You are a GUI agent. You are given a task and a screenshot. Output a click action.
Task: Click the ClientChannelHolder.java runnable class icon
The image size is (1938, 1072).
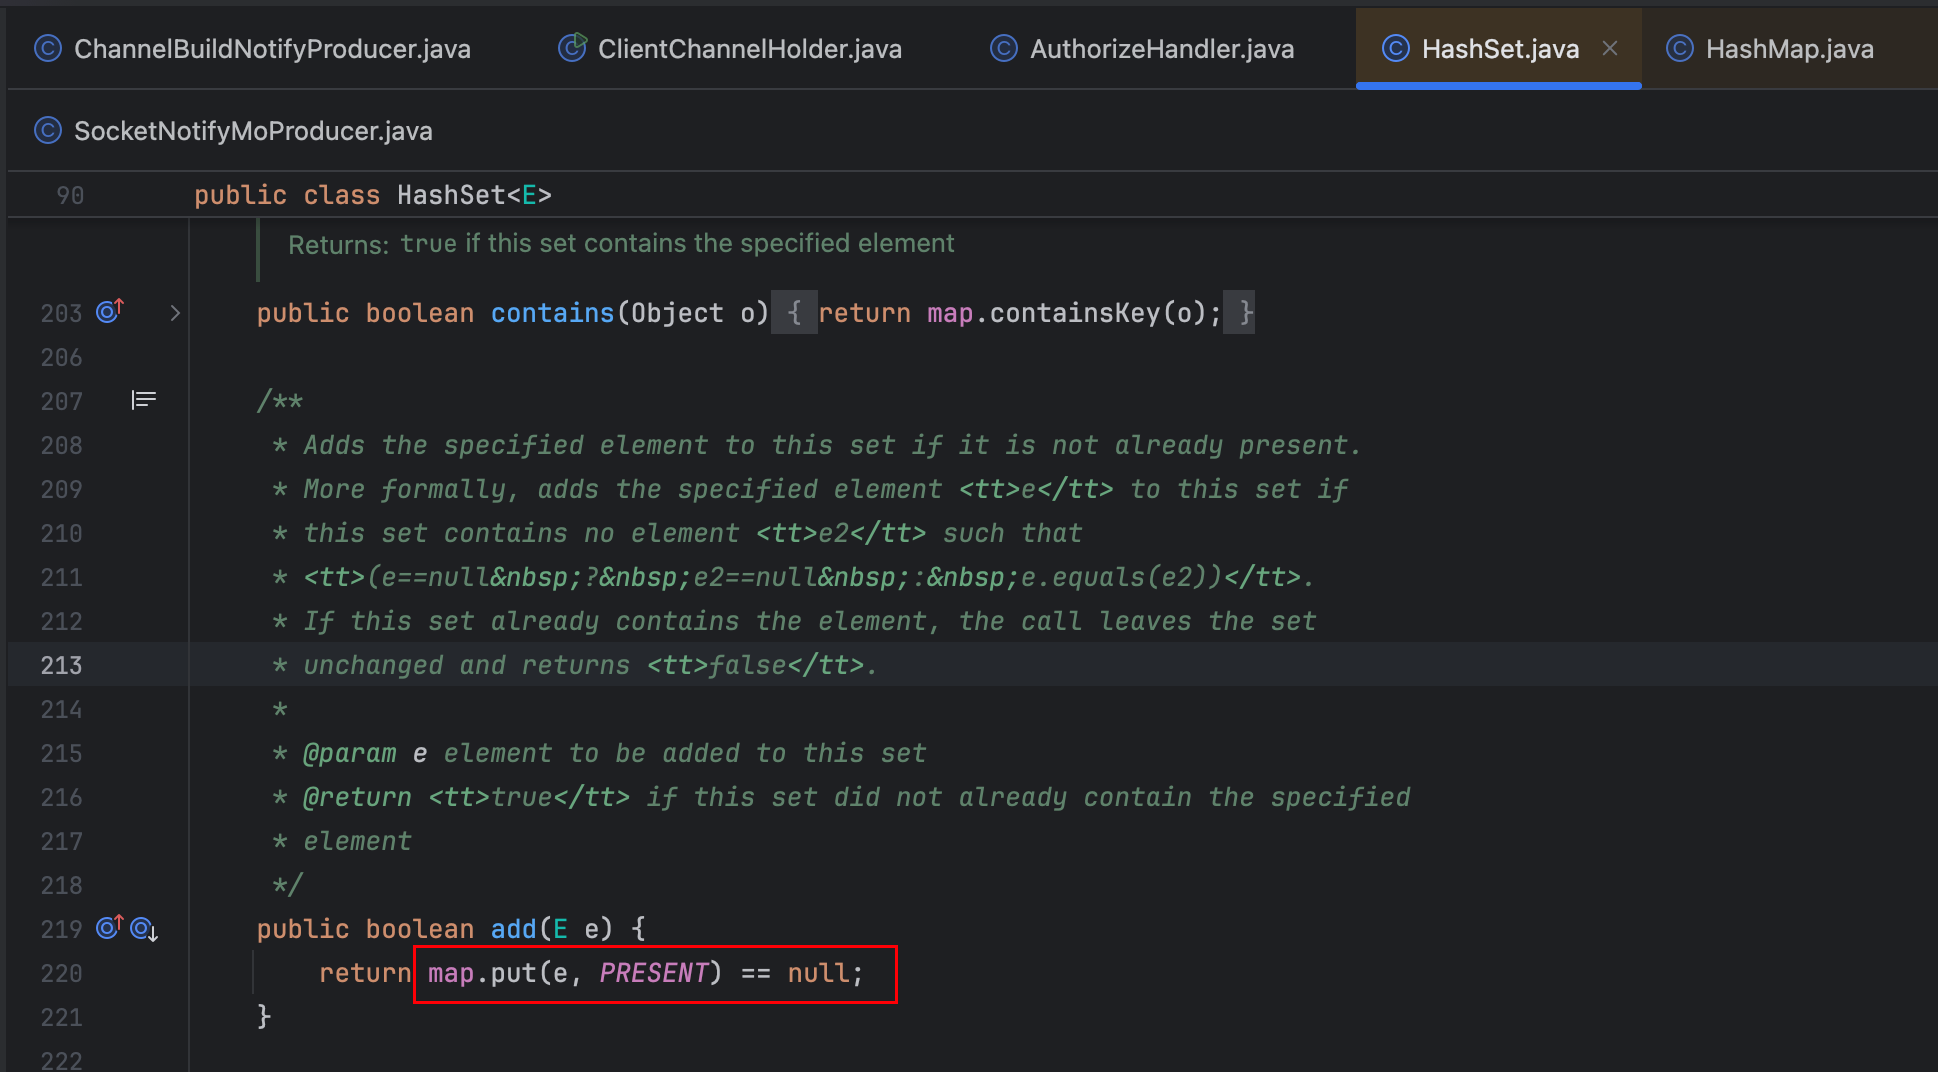572,48
